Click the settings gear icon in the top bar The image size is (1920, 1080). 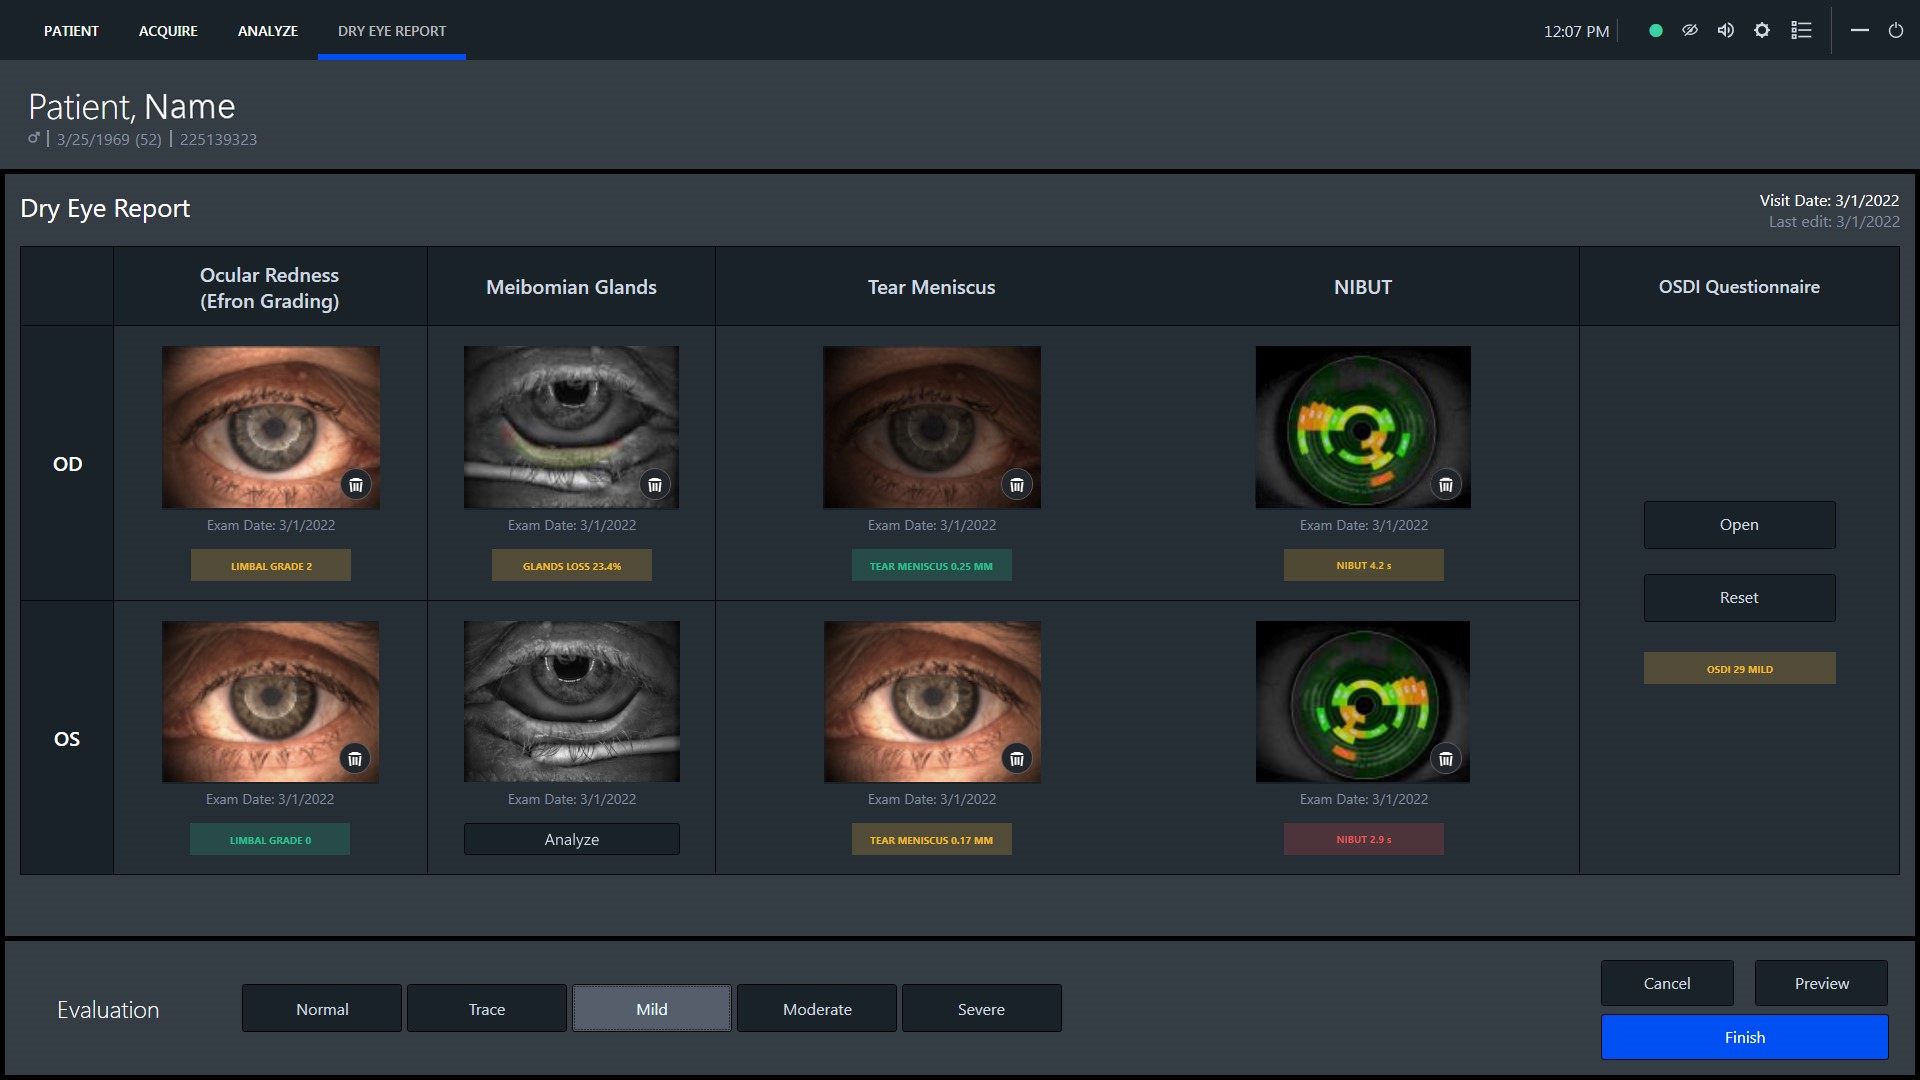tap(1762, 29)
